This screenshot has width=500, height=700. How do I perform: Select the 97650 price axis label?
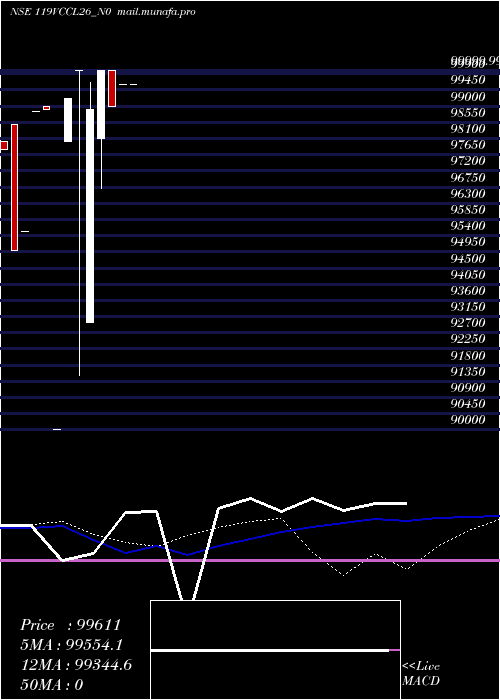click(468, 145)
